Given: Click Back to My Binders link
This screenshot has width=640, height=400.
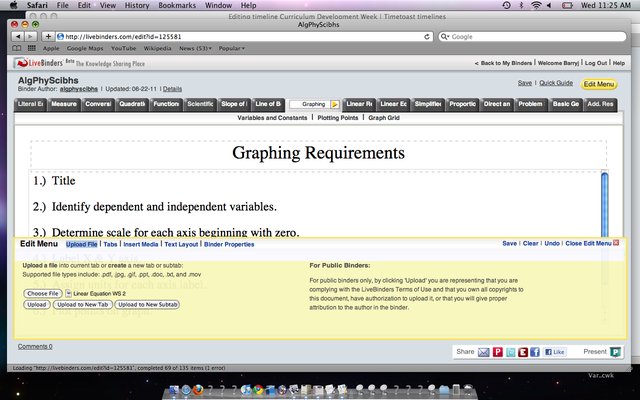Looking at the screenshot, I should pos(506,63).
